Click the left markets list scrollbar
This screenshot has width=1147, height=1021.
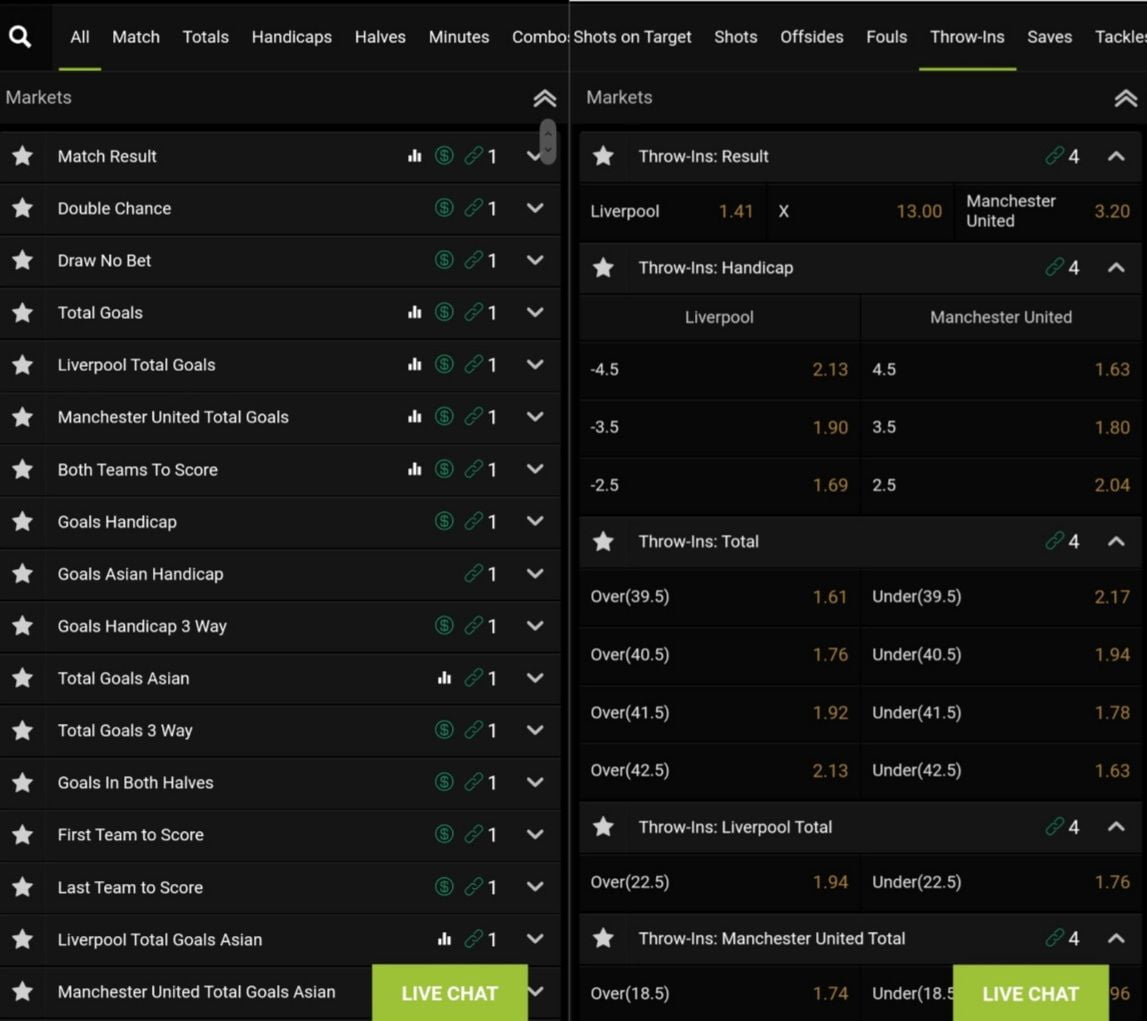[547, 142]
